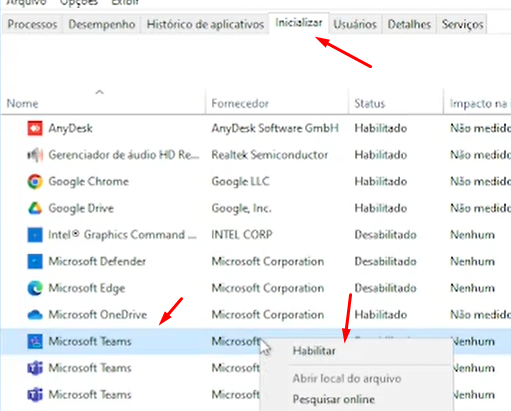Viewport: 511px width, 411px height.
Task: Select the Intel Graphics Command icon
Action: pos(35,235)
